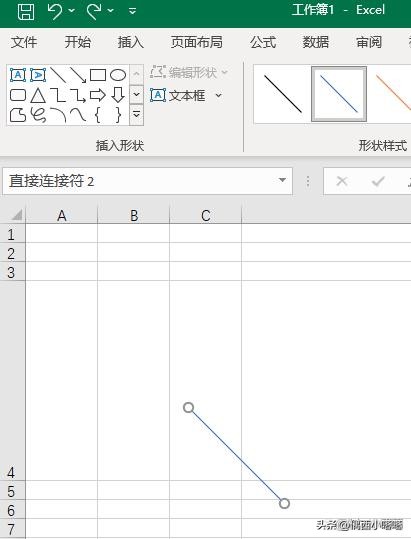Select column A header

(x=62, y=216)
